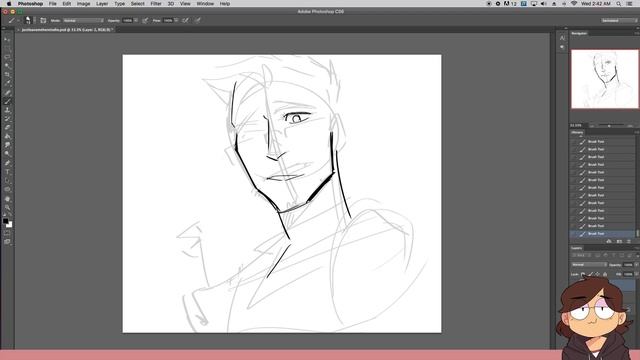Select the Eyedropper tool
The height and width of the screenshot is (360, 640).
(x=7, y=83)
